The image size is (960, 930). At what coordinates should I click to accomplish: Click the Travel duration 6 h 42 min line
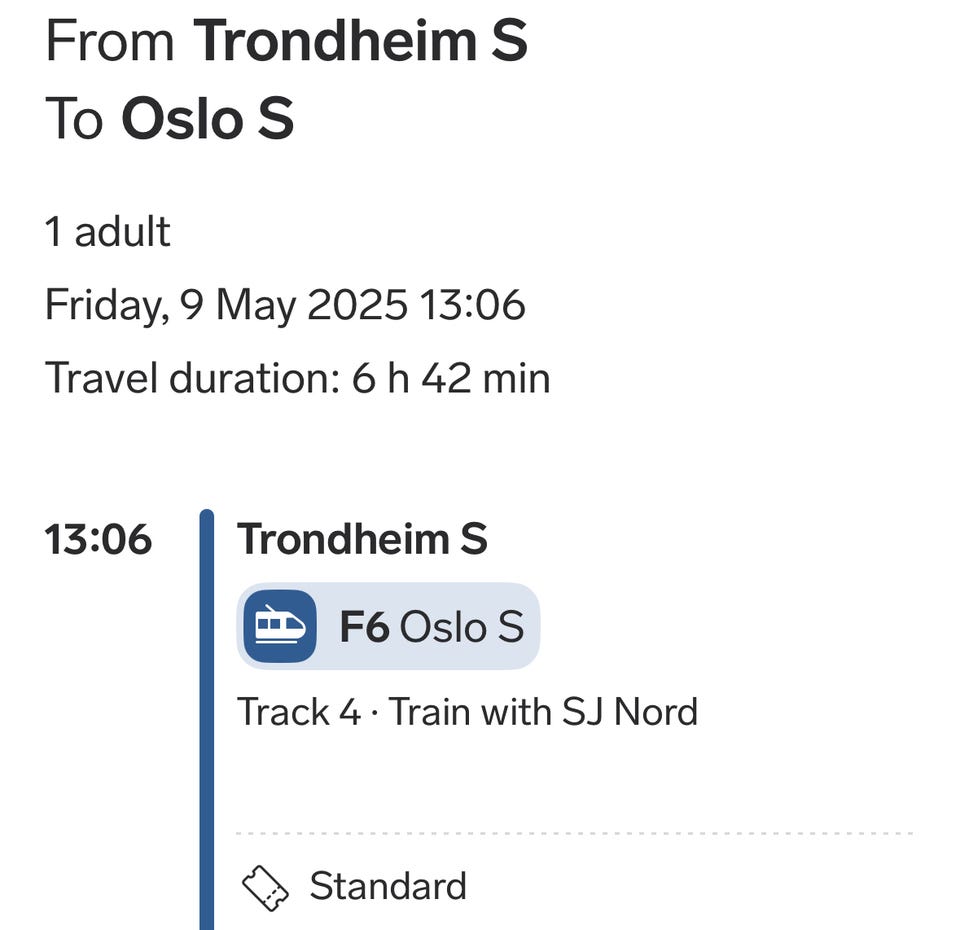coord(297,378)
